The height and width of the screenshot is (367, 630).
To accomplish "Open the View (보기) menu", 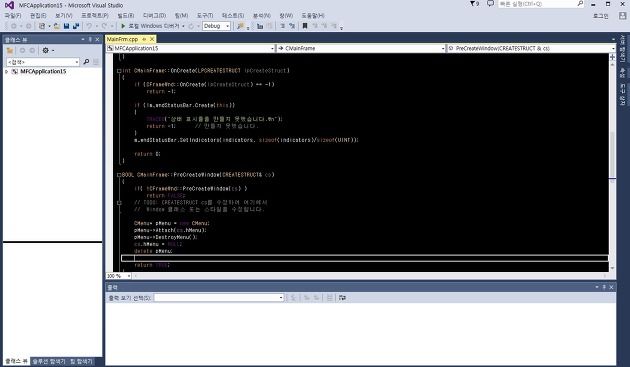I will (x=63, y=16).
